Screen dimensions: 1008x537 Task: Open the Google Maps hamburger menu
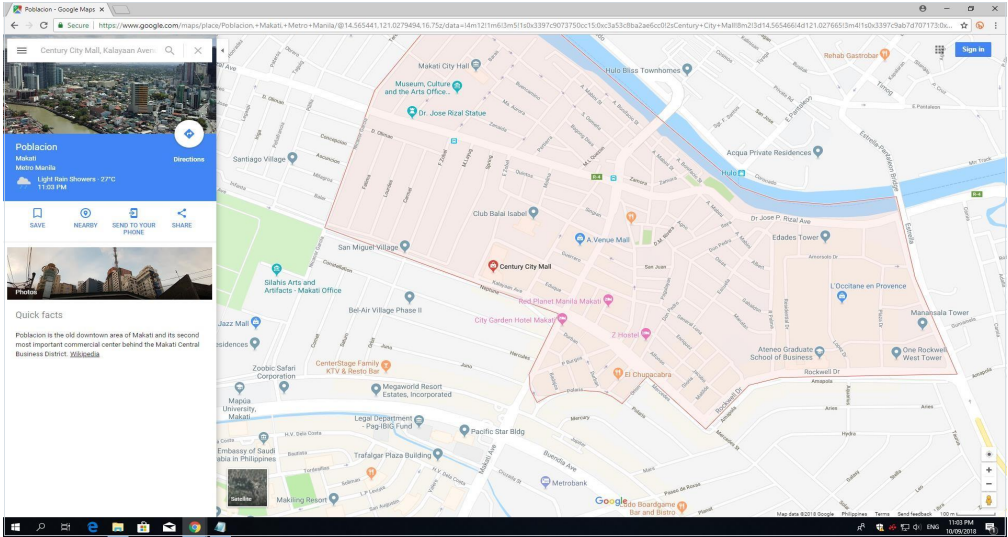[x=22, y=50]
